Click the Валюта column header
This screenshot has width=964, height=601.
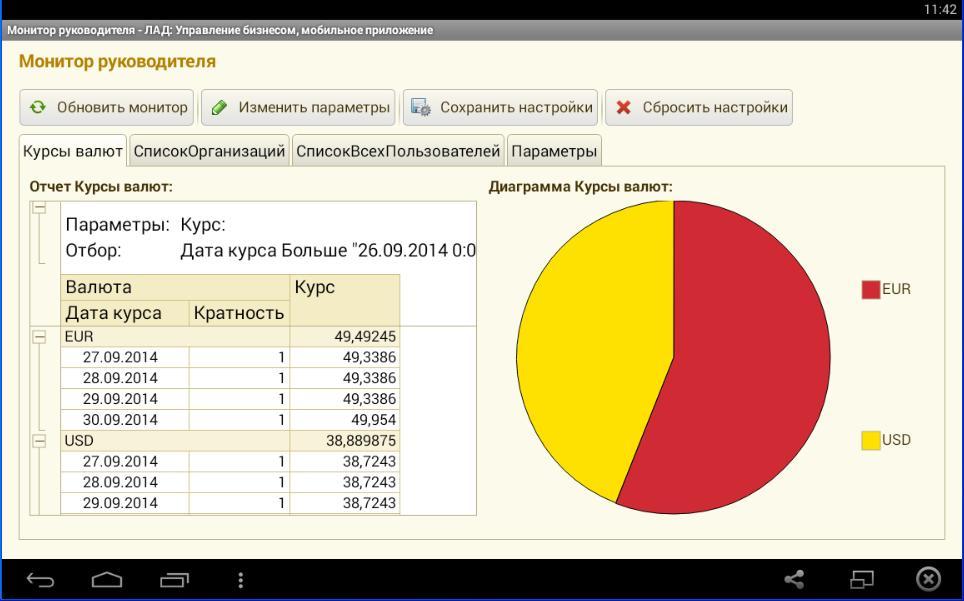click(x=175, y=287)
